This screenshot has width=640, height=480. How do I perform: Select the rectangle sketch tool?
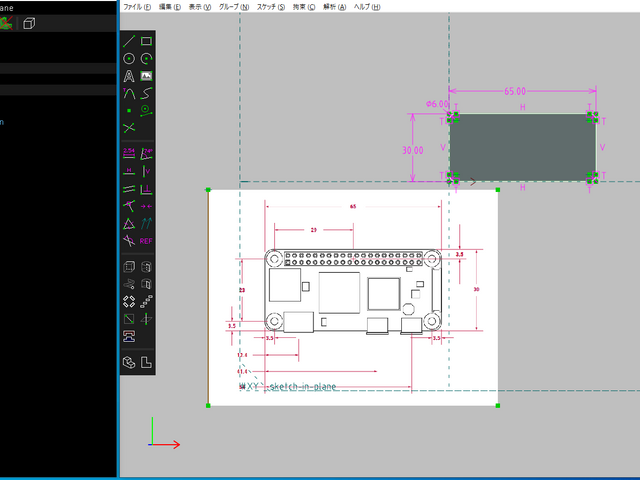(x=146, y=42)
